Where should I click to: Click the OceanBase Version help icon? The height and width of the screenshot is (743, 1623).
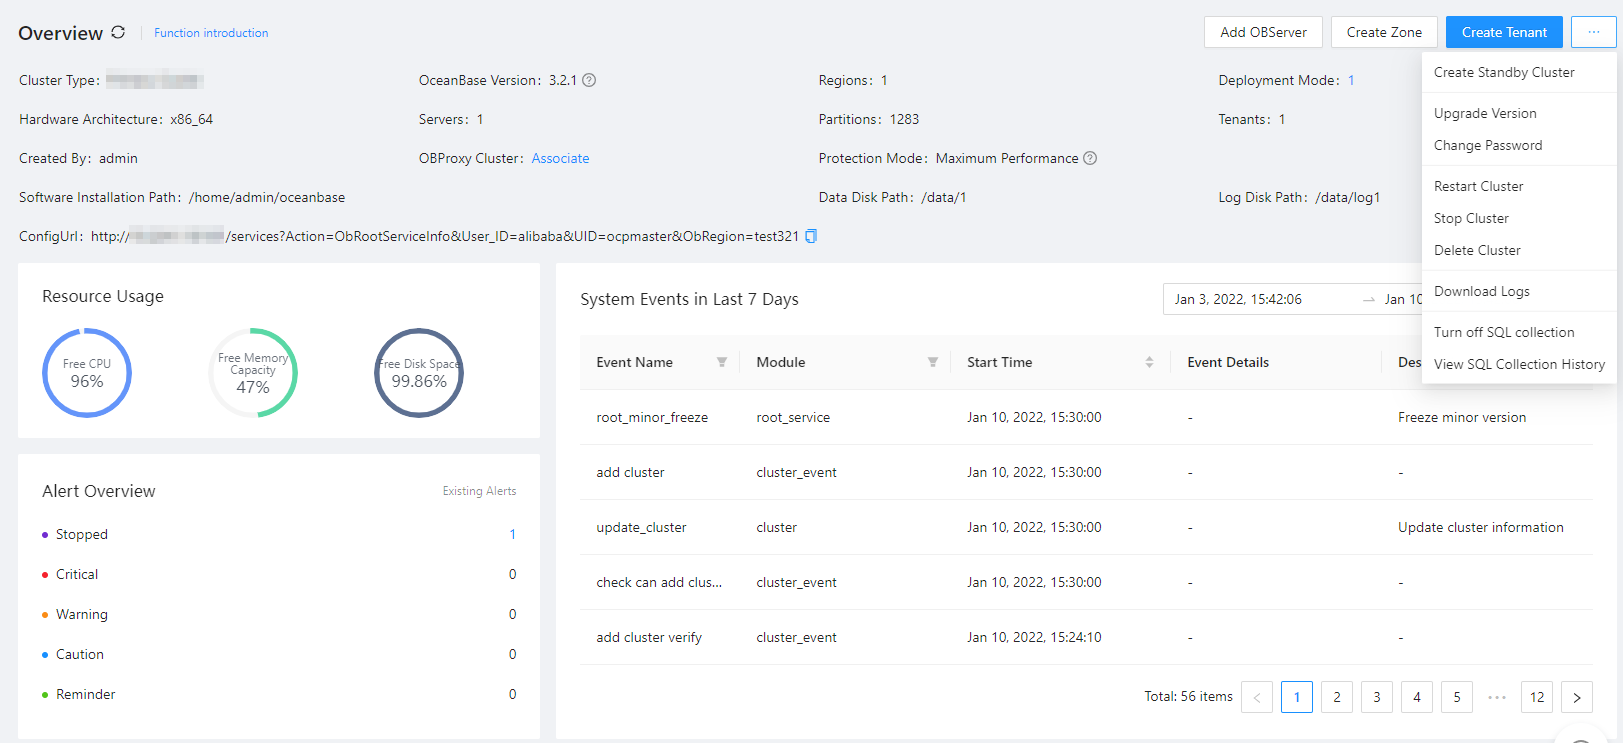589,80
